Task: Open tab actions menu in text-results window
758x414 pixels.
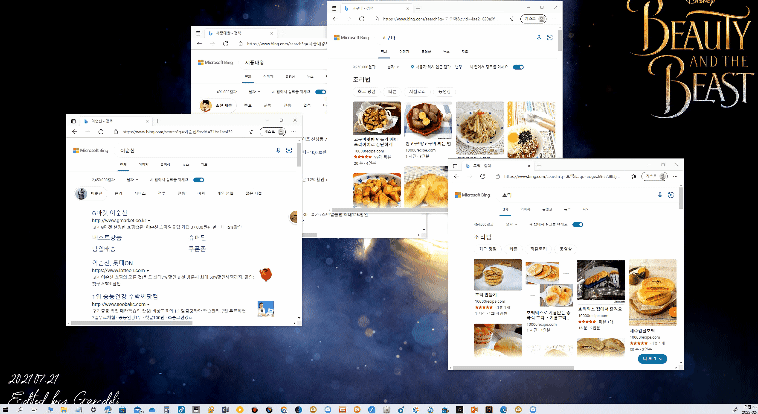Action: (73, 121)
